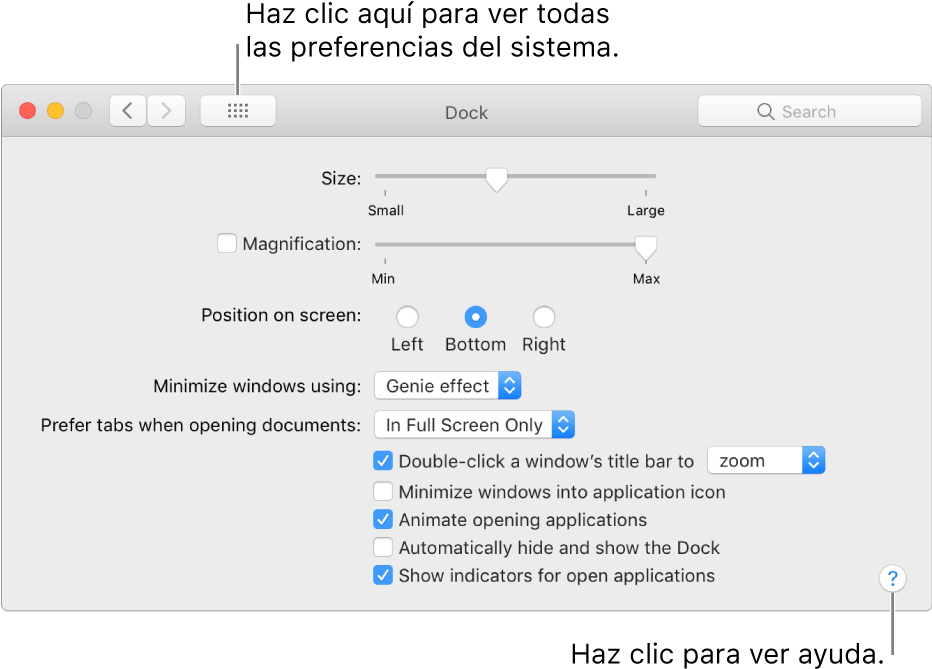Viewport: 932px width, 669px height.
Task: Open the 'In Full Screen Only' dropdown
Action: 474,424
